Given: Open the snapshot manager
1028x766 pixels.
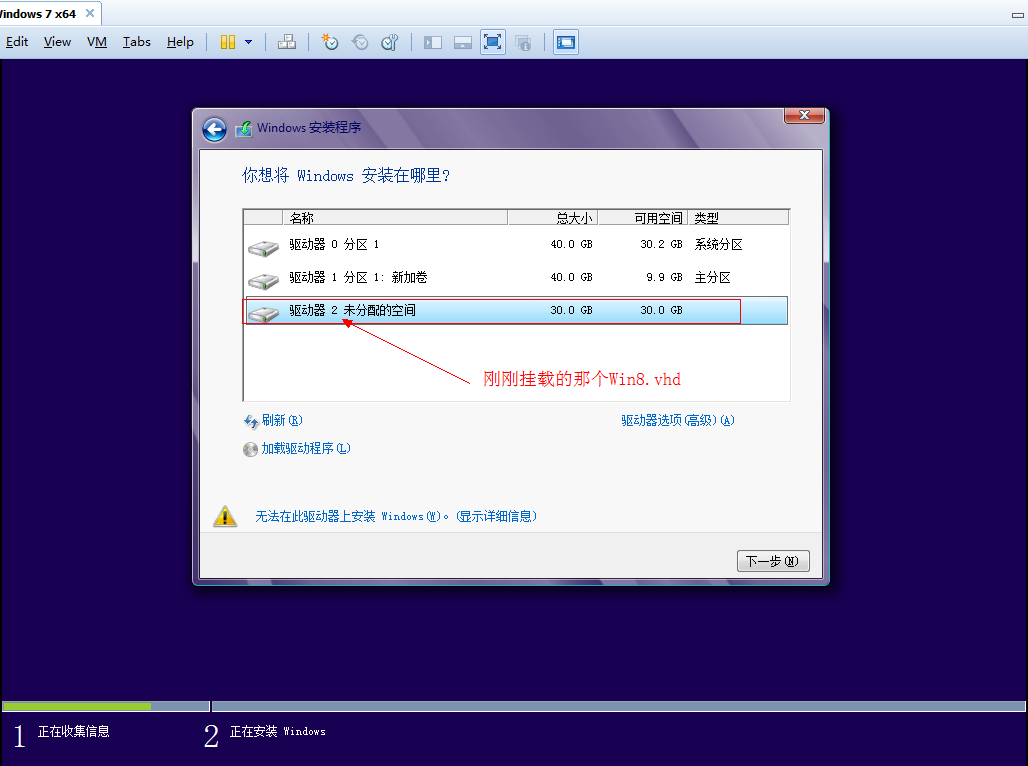Looking at the screenshot, I should point(390,43).
